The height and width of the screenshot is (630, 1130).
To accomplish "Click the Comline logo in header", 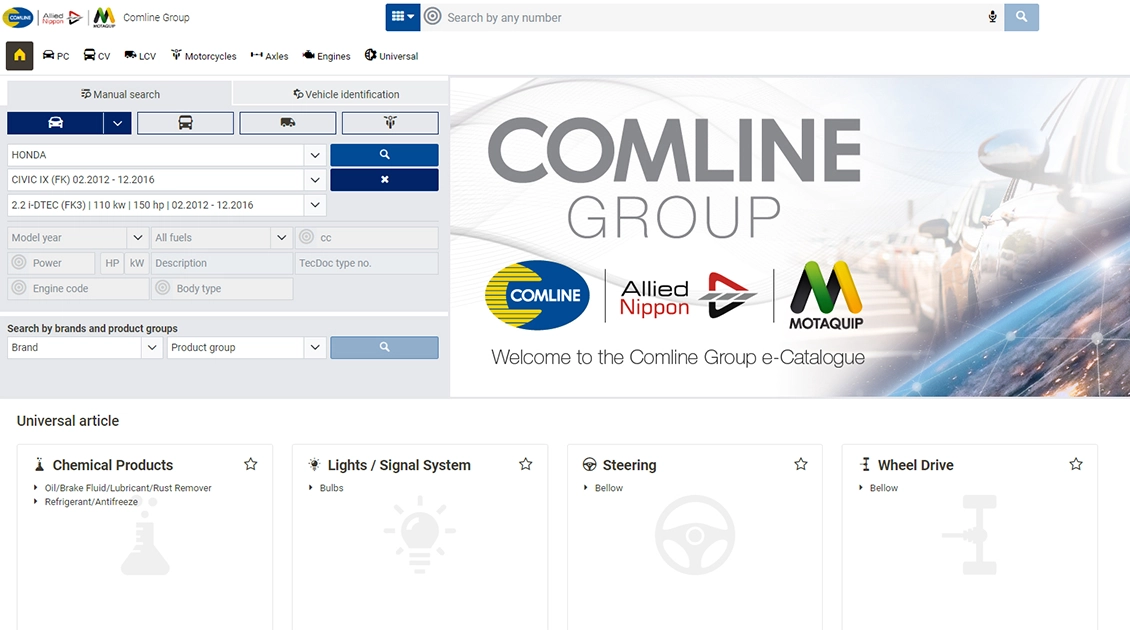I will [18, 17].
